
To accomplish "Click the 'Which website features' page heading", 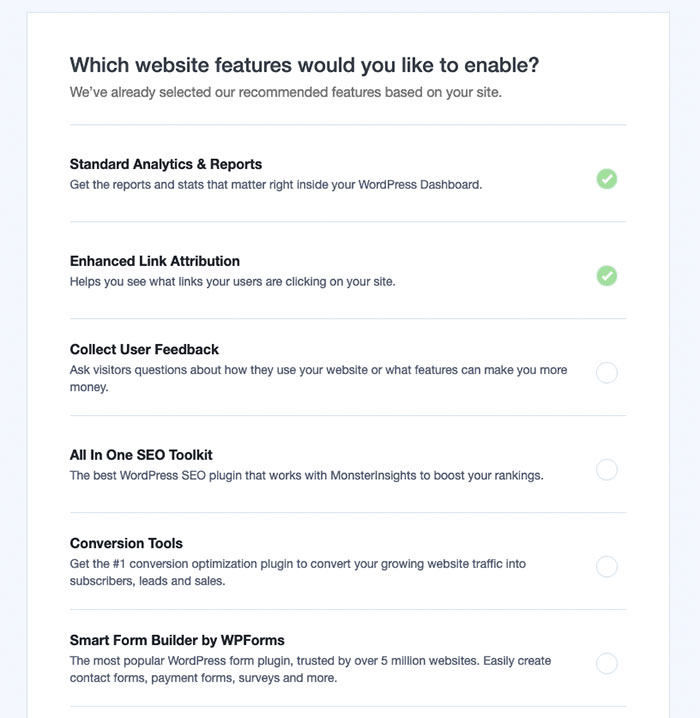I will tap(304, 66).
